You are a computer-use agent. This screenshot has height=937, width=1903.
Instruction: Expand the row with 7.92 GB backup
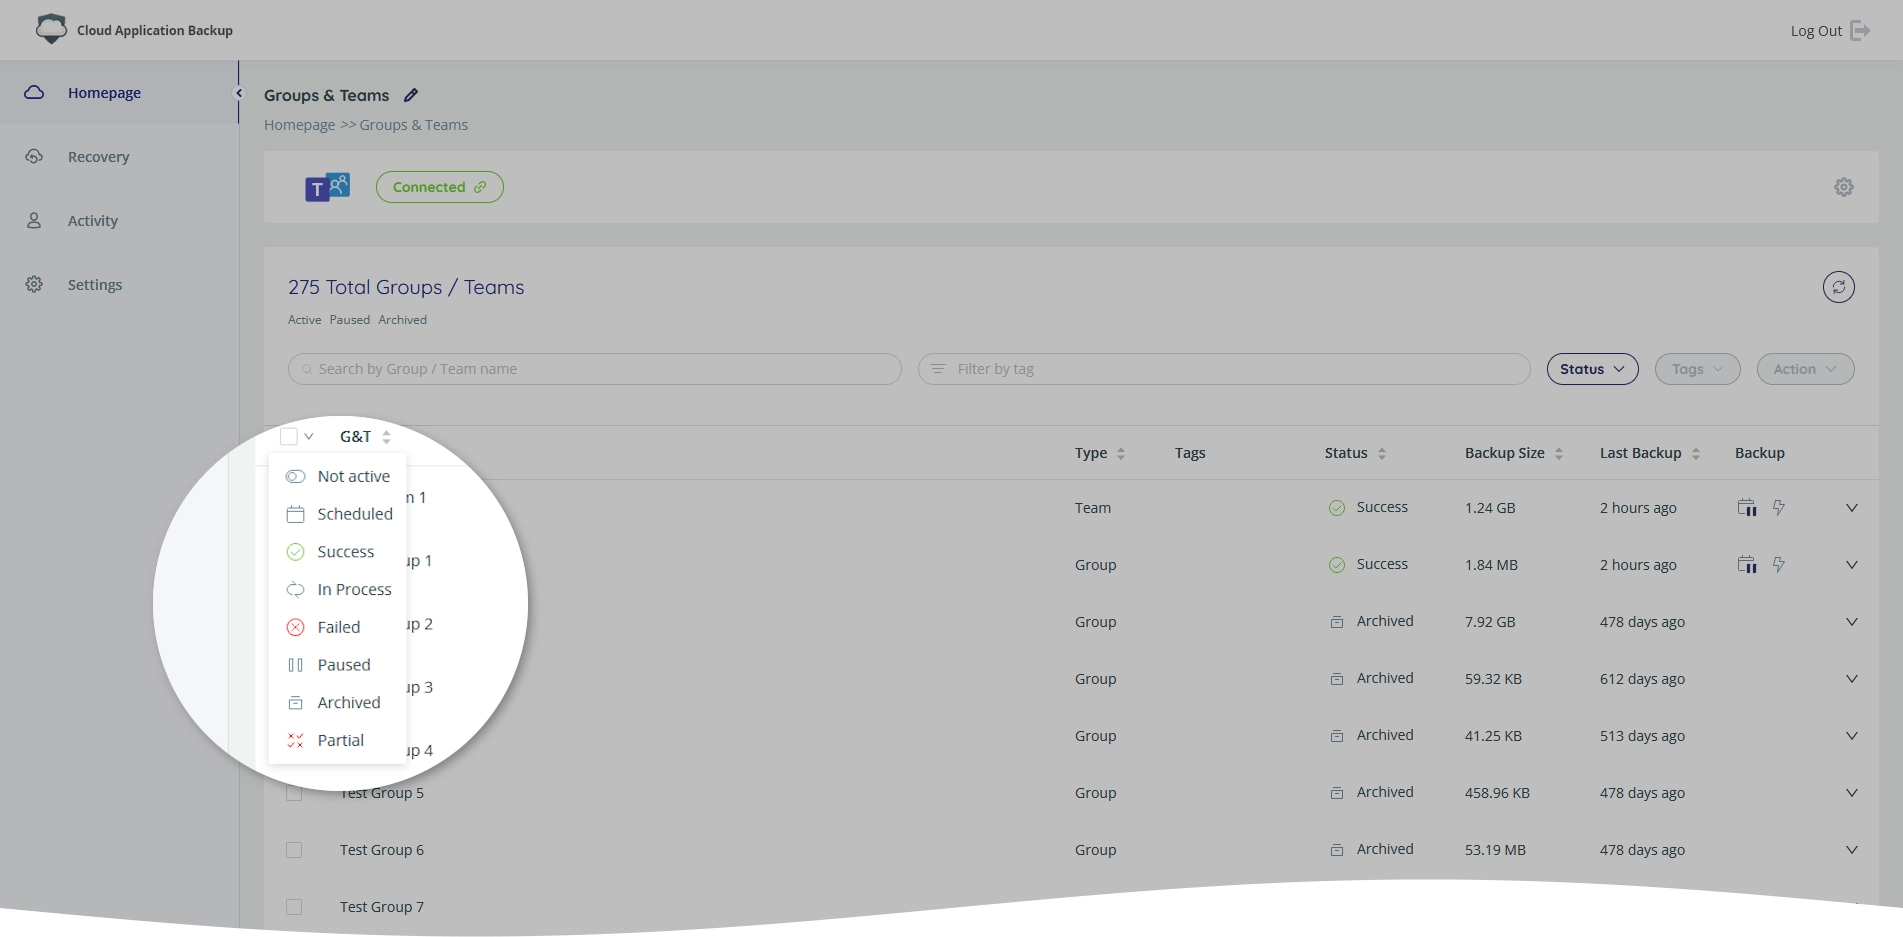point(1852,622)
